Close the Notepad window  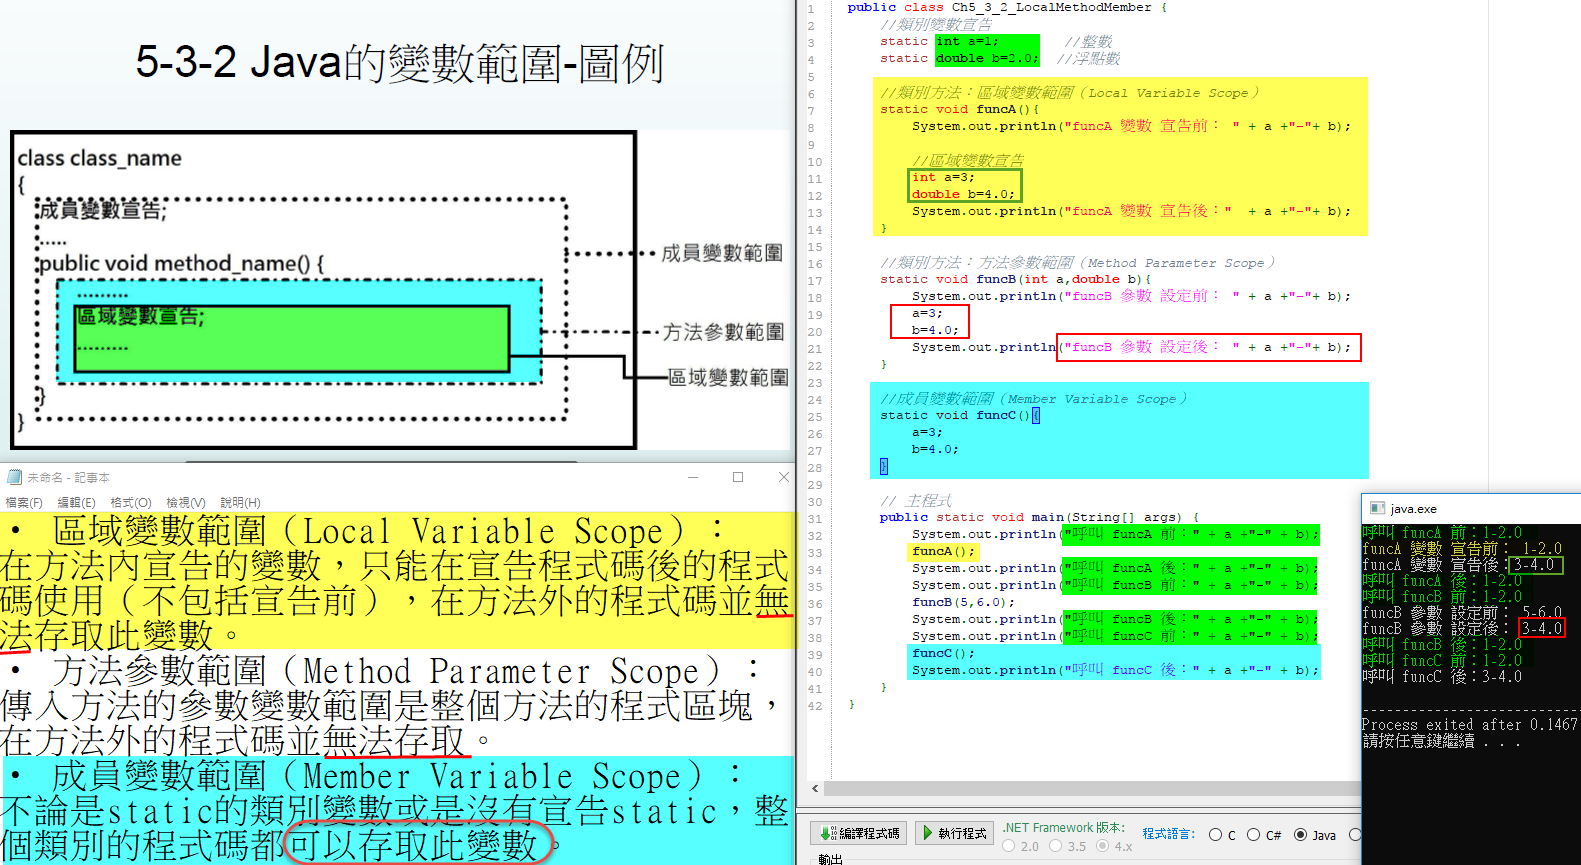[x=783, y=478]
